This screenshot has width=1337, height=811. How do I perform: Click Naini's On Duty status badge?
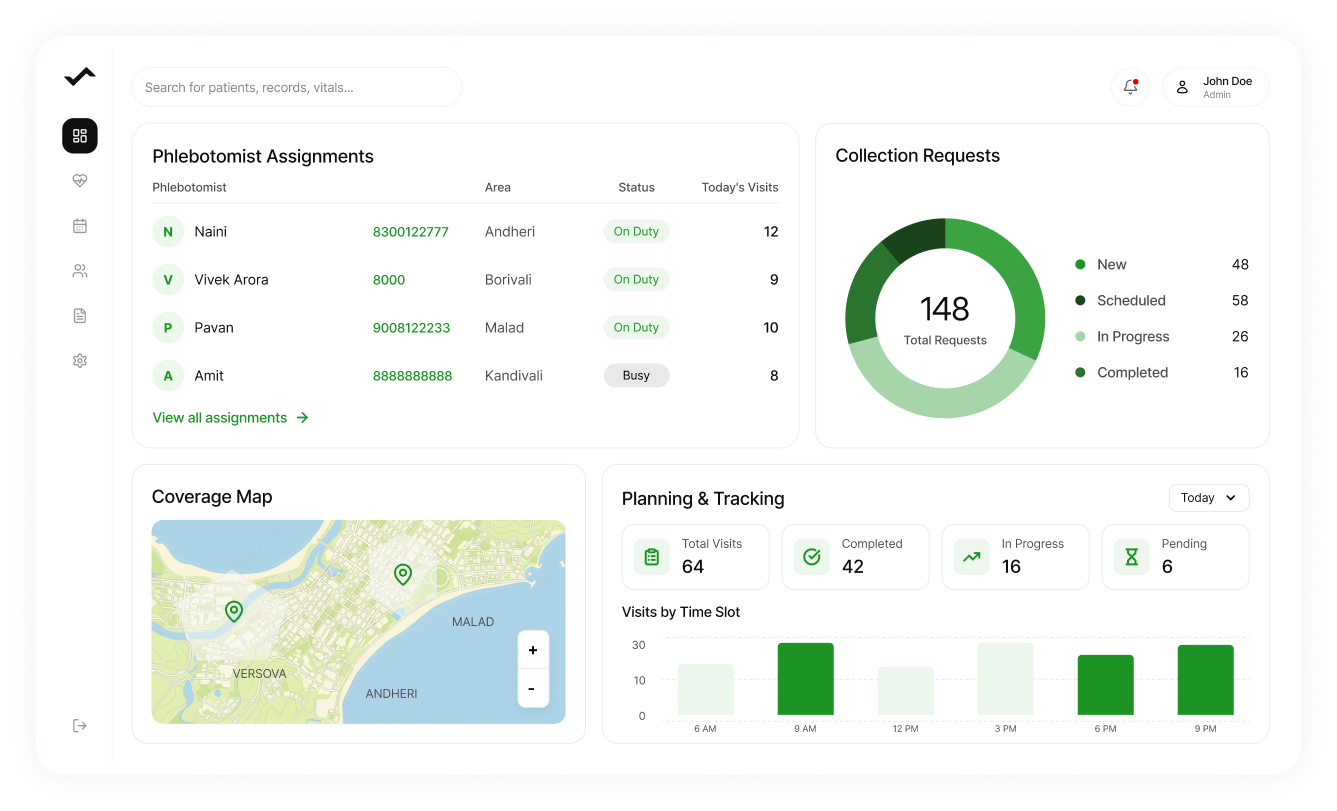tap(637, 232)
